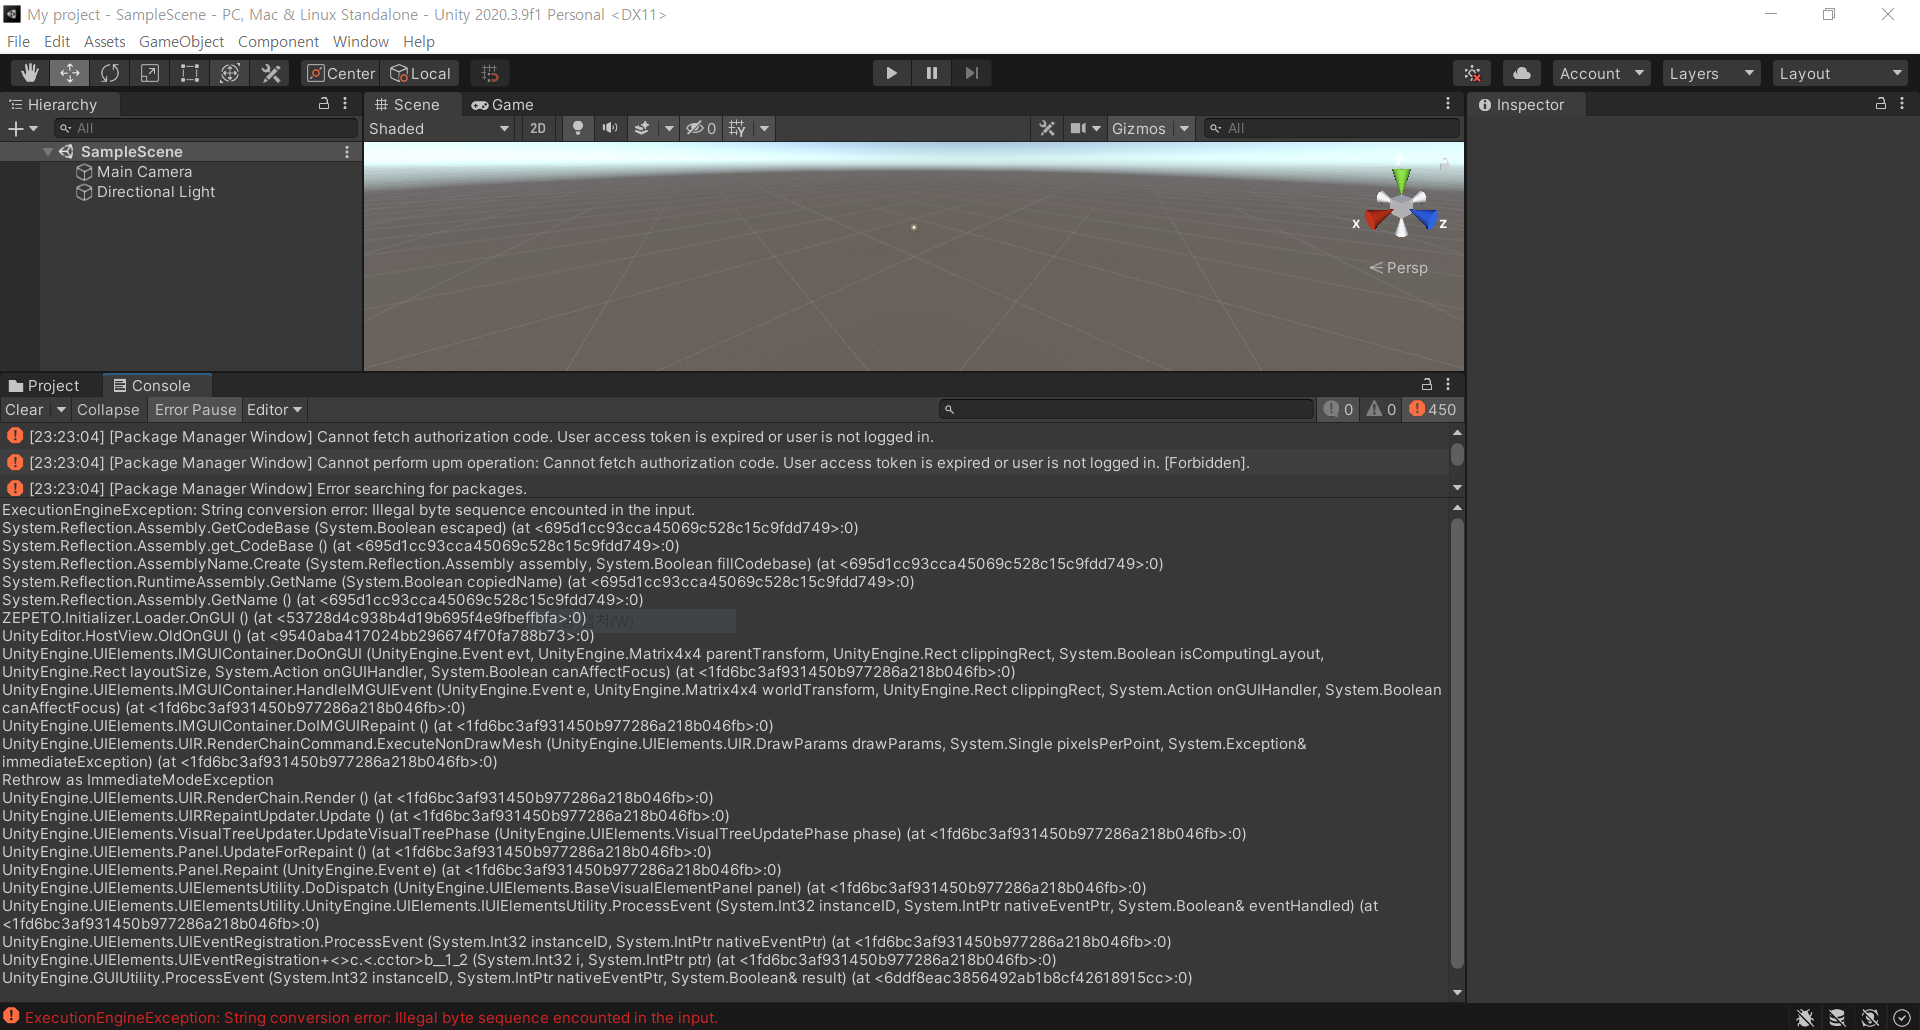Select Directional Light in Hierarchy
This screenshot has height=1030, width=1920.
pyautogui.click(x=155, y=192)
